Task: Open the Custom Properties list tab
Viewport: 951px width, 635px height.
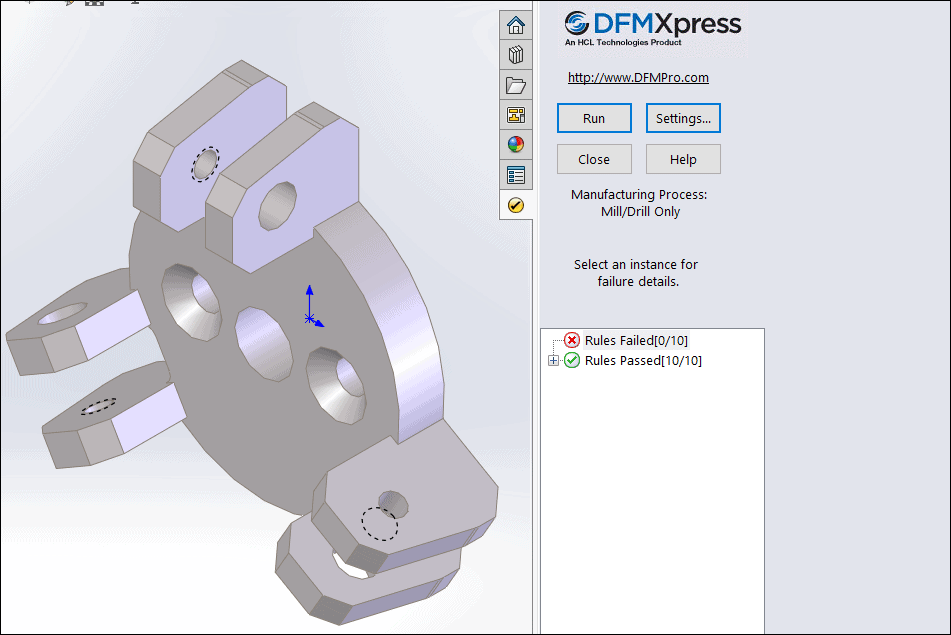Action: pyautogui.click(x=516, y=175)
